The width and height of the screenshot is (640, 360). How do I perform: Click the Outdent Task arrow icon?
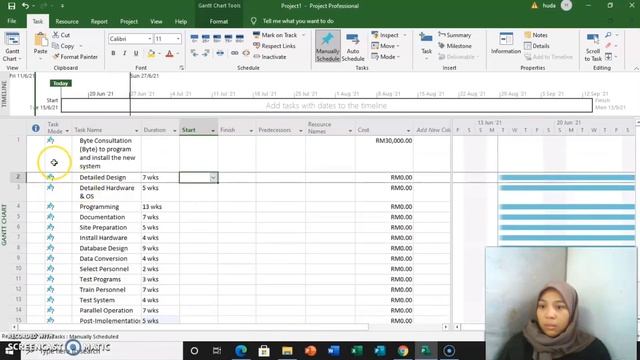[x=194, y=53]
